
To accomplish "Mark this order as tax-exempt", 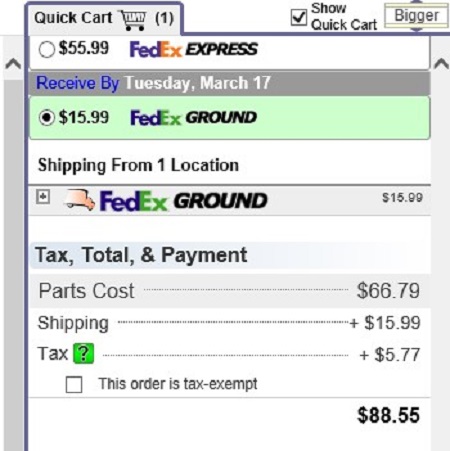I will click(x=74, y=385).
